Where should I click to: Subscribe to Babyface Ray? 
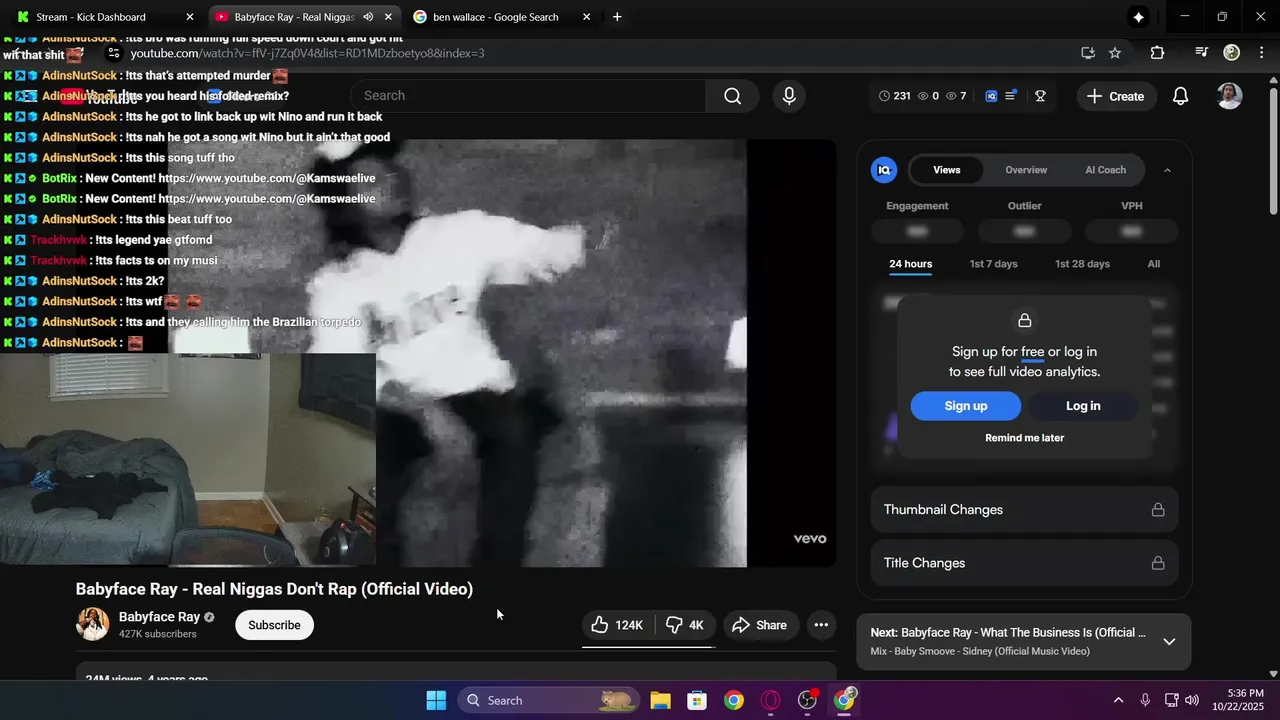[274, 625]
